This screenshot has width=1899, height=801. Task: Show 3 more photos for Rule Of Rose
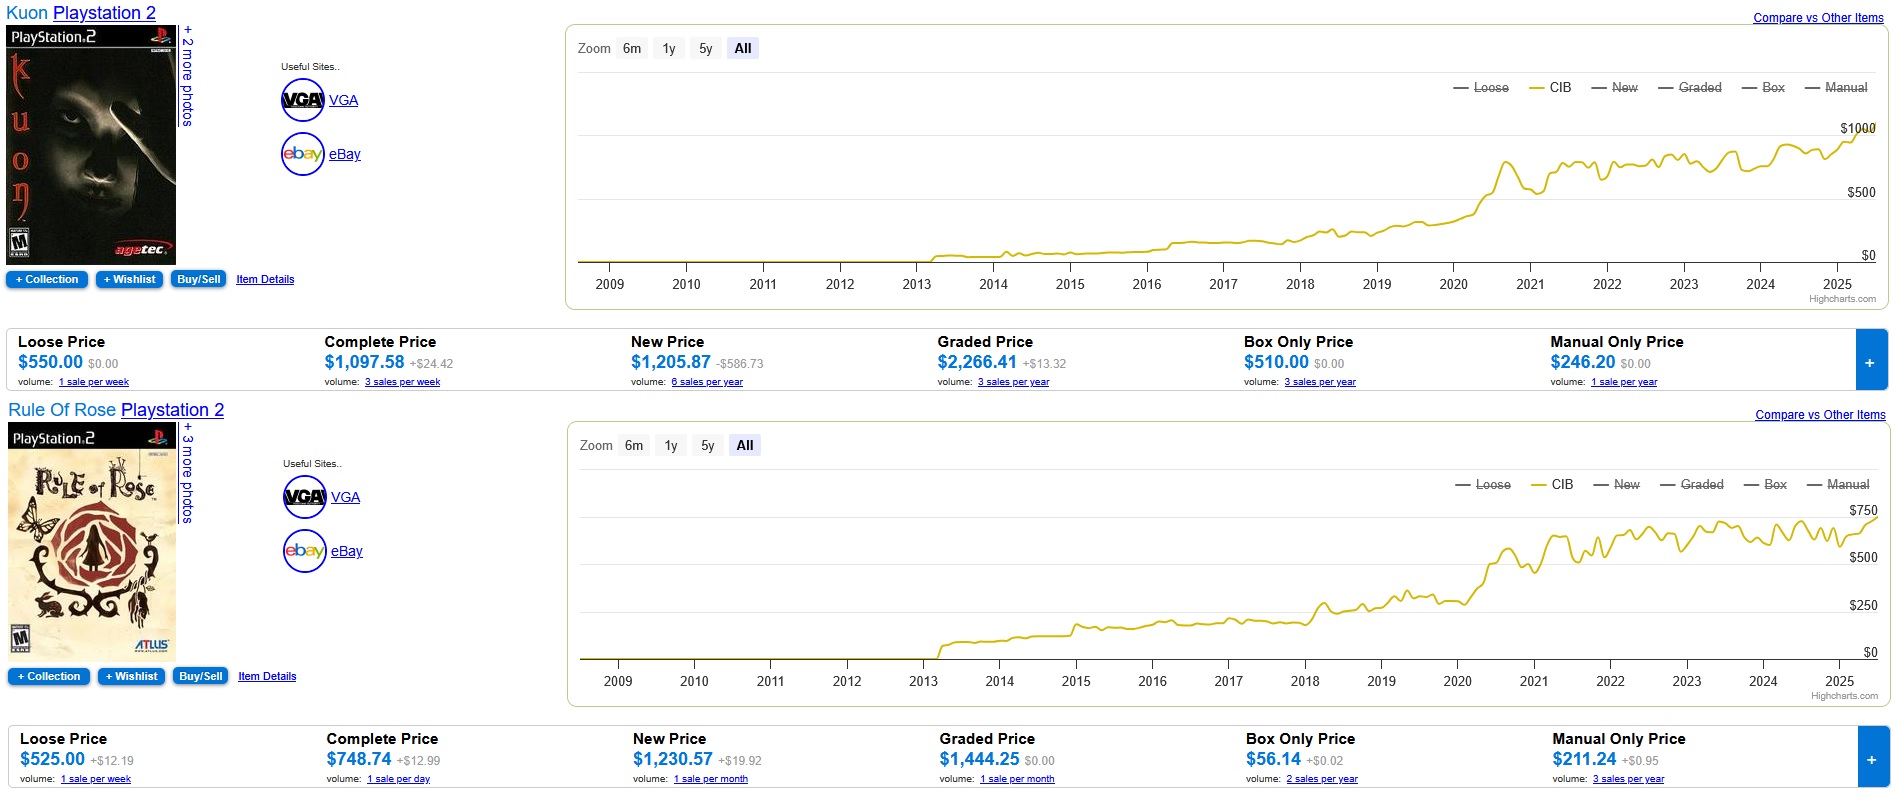[187, 473]
